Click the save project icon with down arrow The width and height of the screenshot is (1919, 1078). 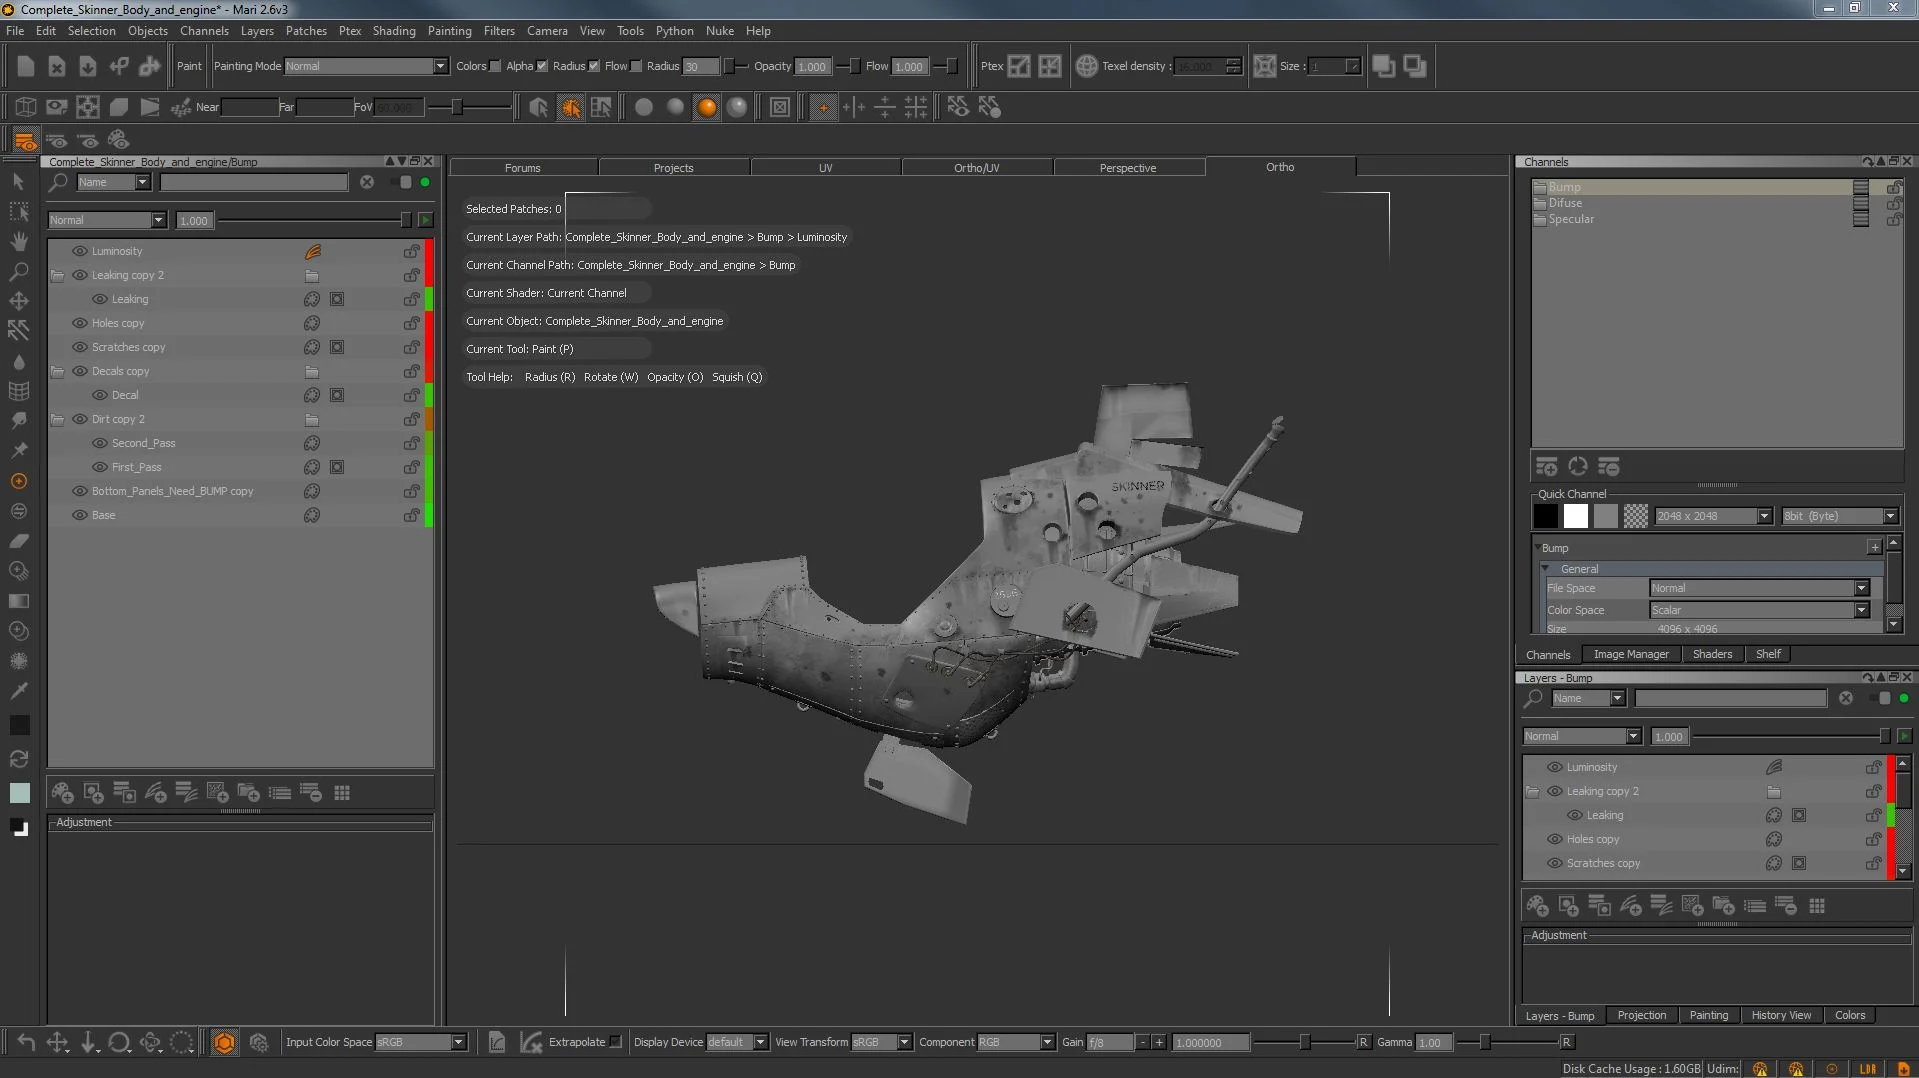pos(88,66)
